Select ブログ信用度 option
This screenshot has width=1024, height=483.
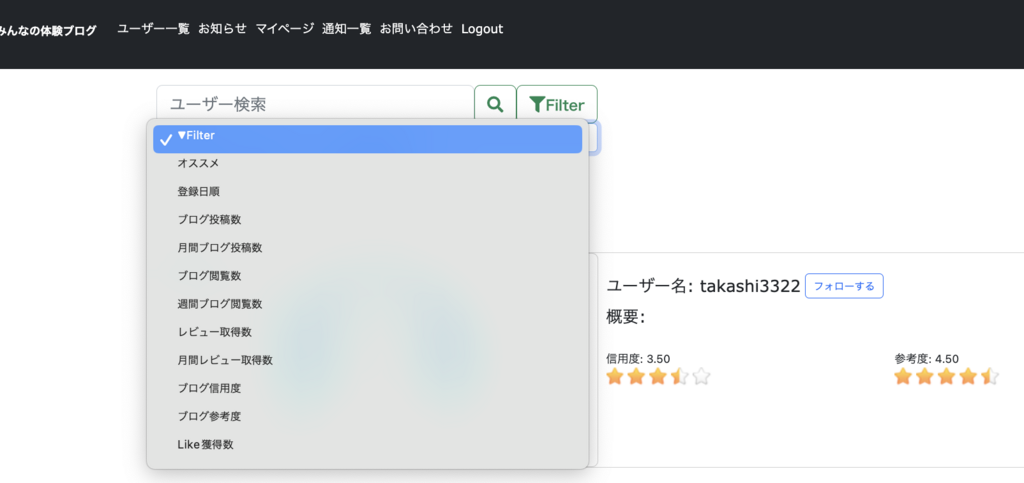[209, 387]
